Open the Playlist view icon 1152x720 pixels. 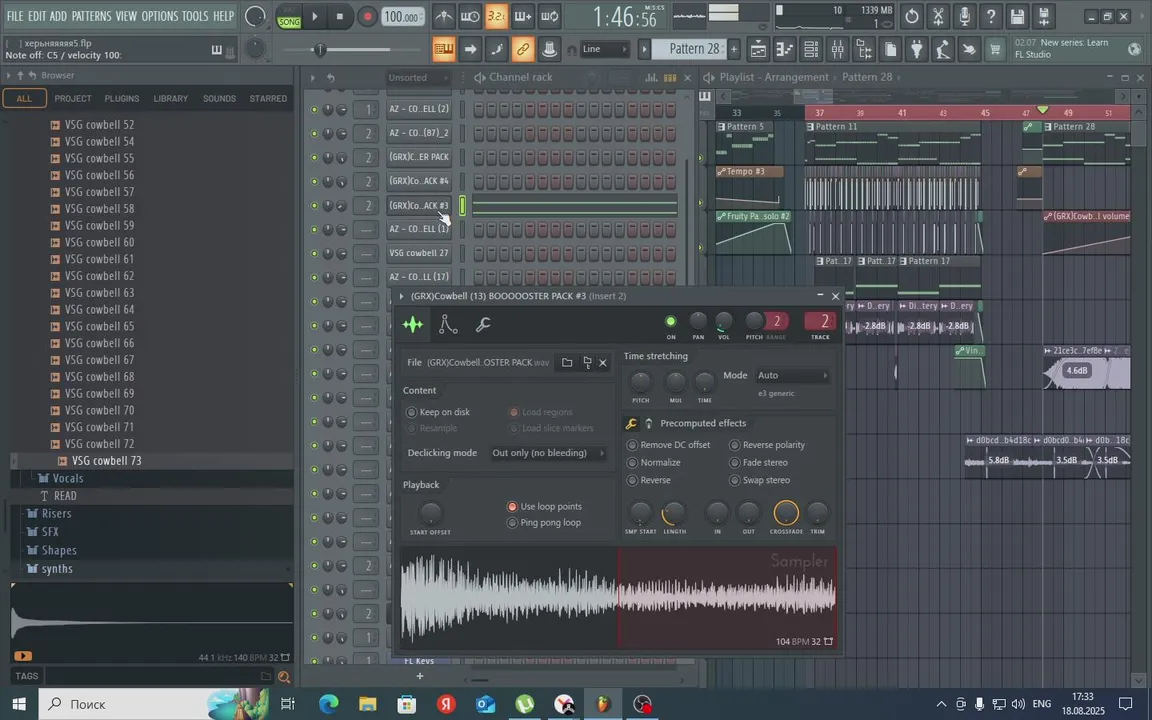(758, 49)
